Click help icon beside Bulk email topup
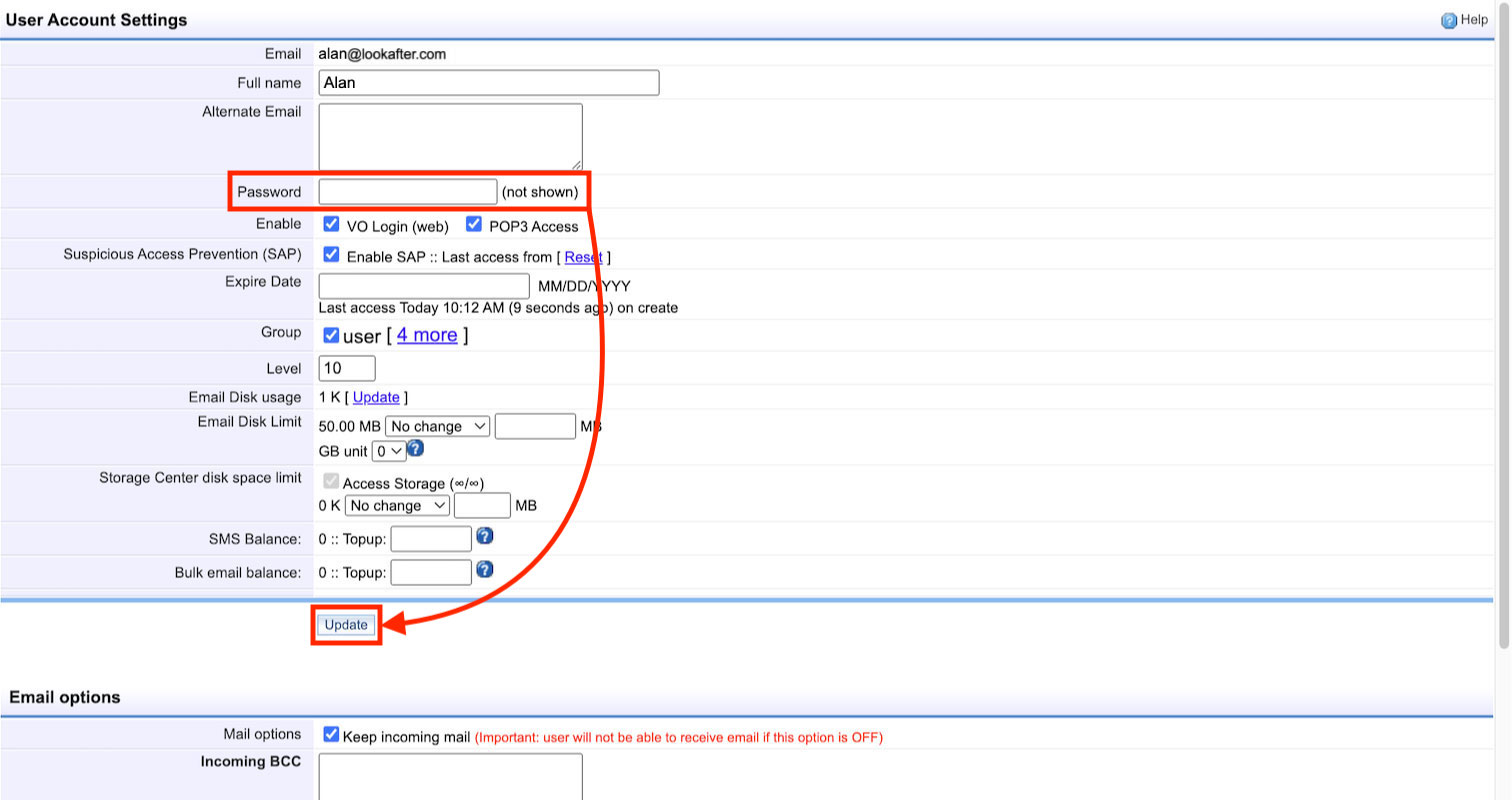 point(484,570)
